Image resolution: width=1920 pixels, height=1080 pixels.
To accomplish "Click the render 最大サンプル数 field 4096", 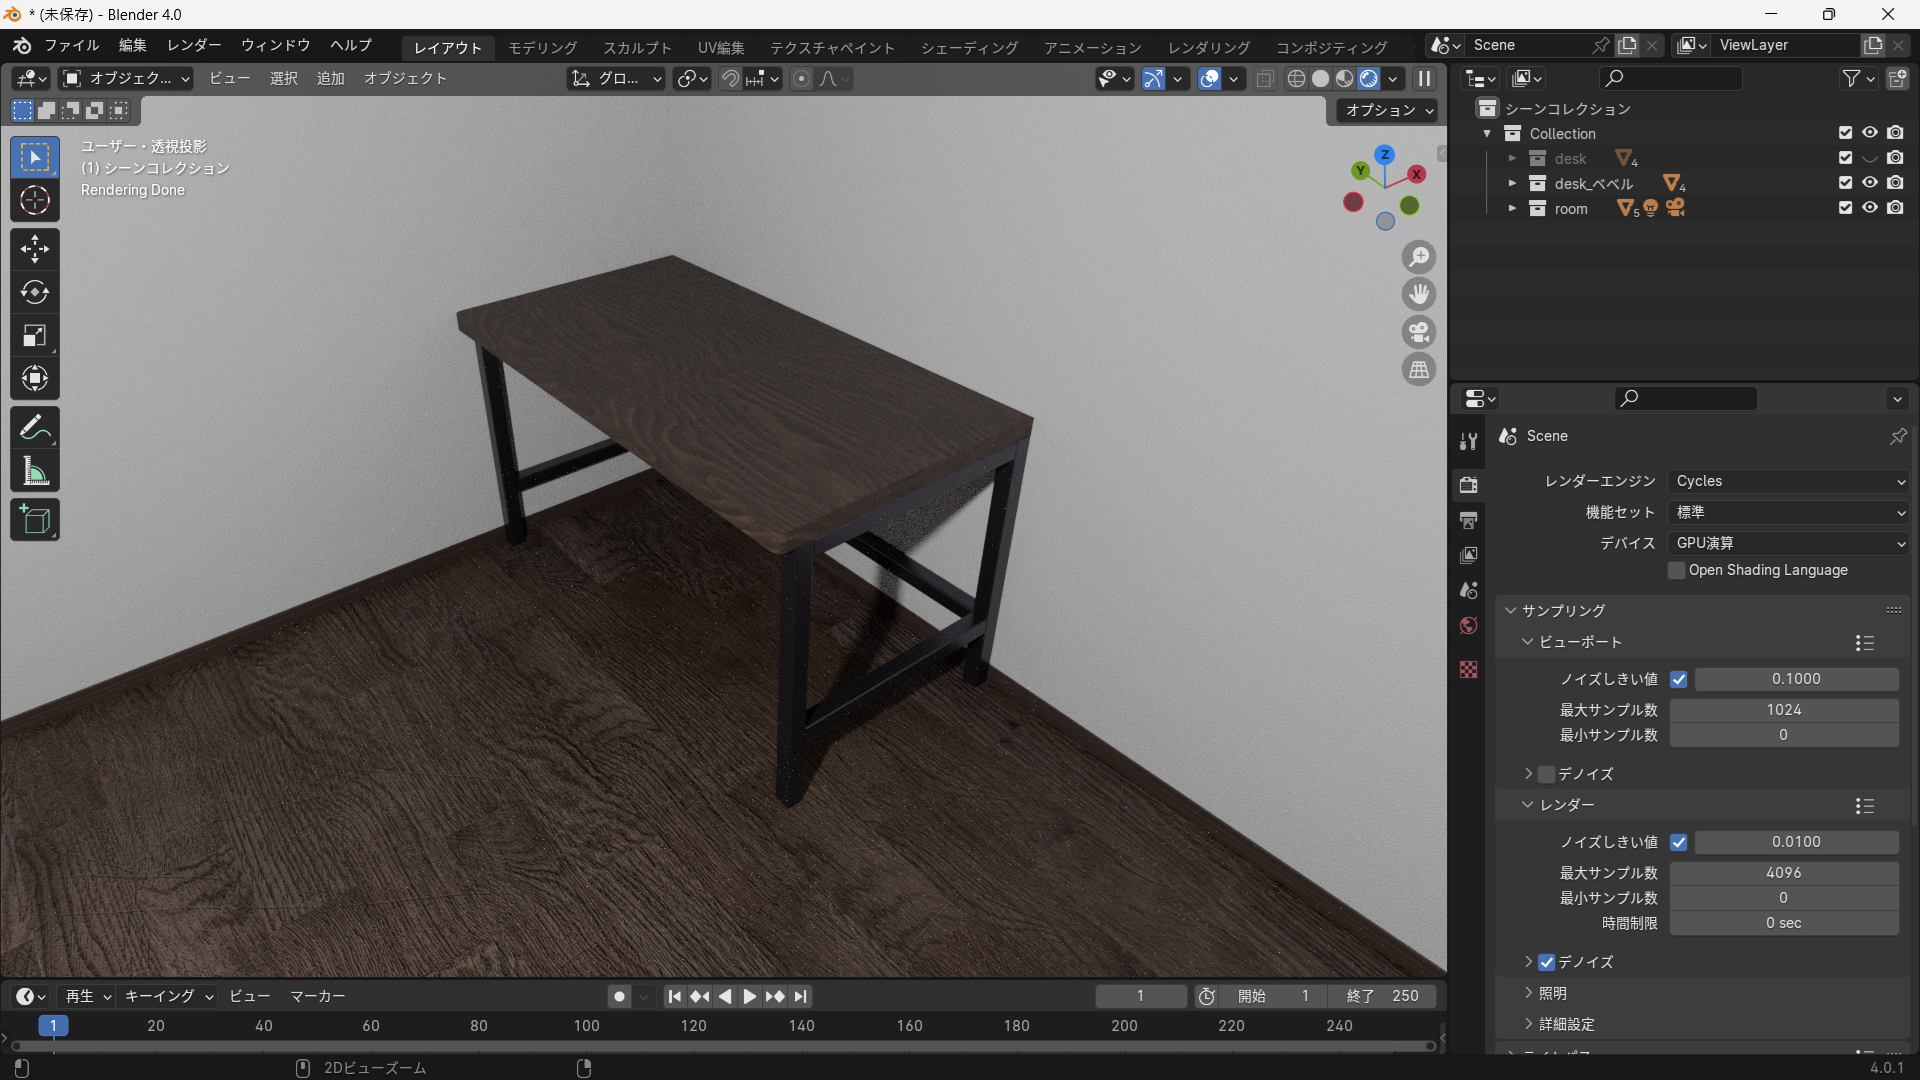I will point(1784,873).
